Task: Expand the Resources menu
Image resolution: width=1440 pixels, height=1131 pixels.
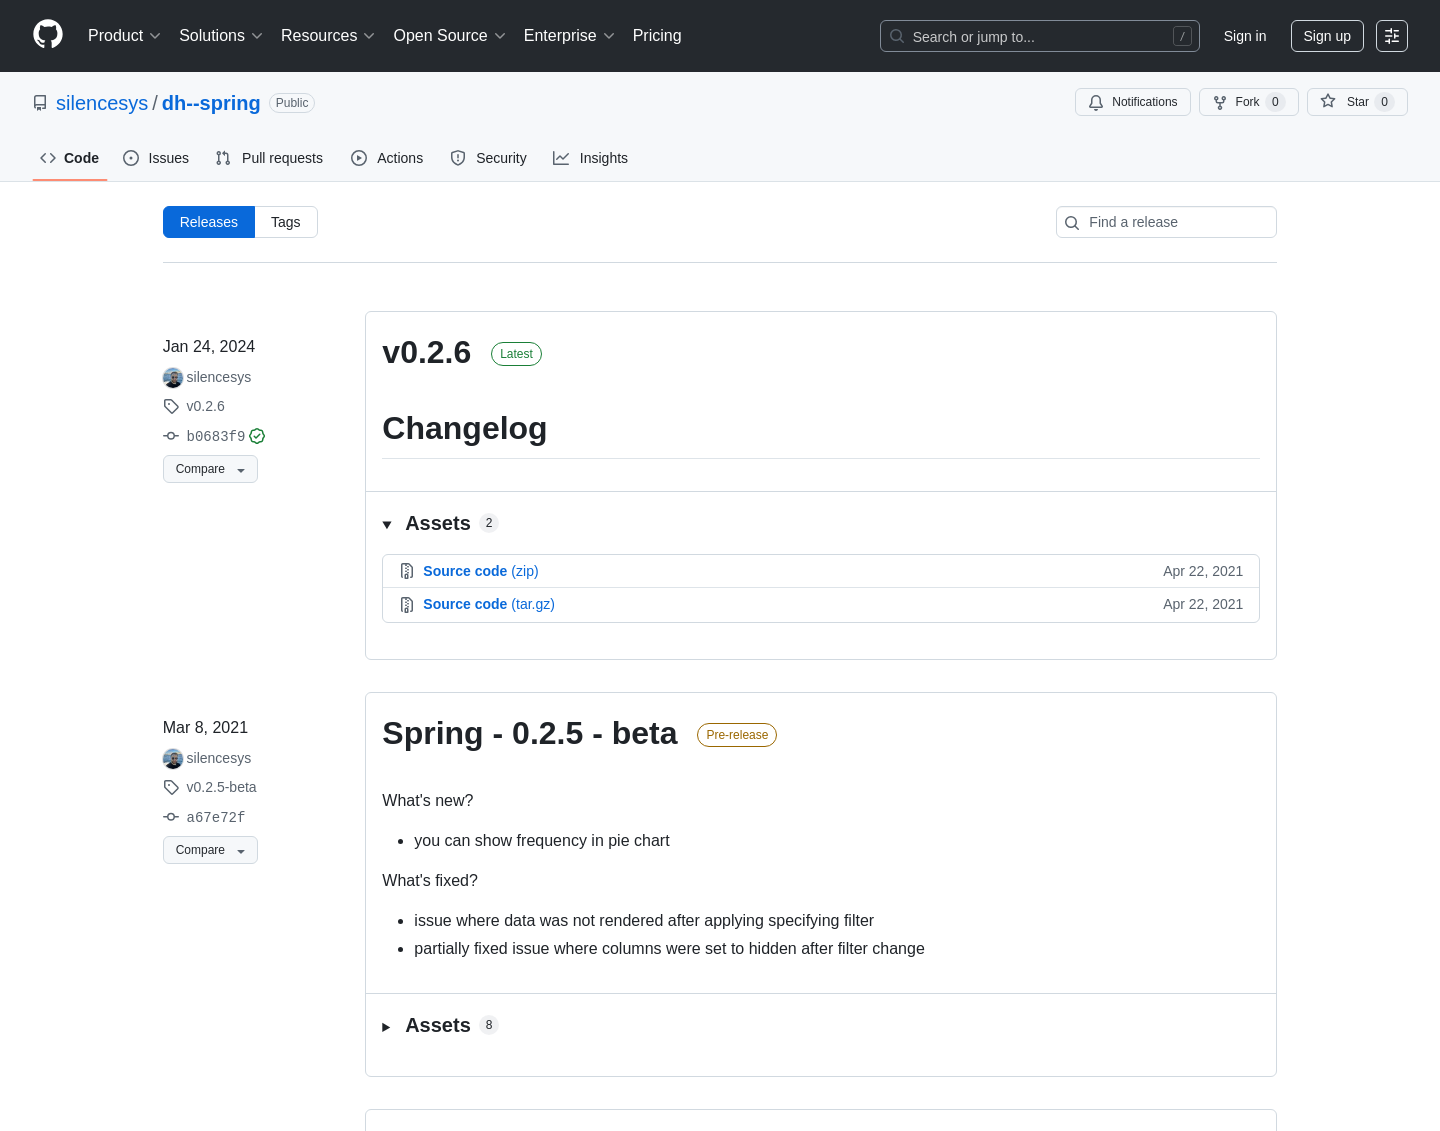Action: point(328,36)
